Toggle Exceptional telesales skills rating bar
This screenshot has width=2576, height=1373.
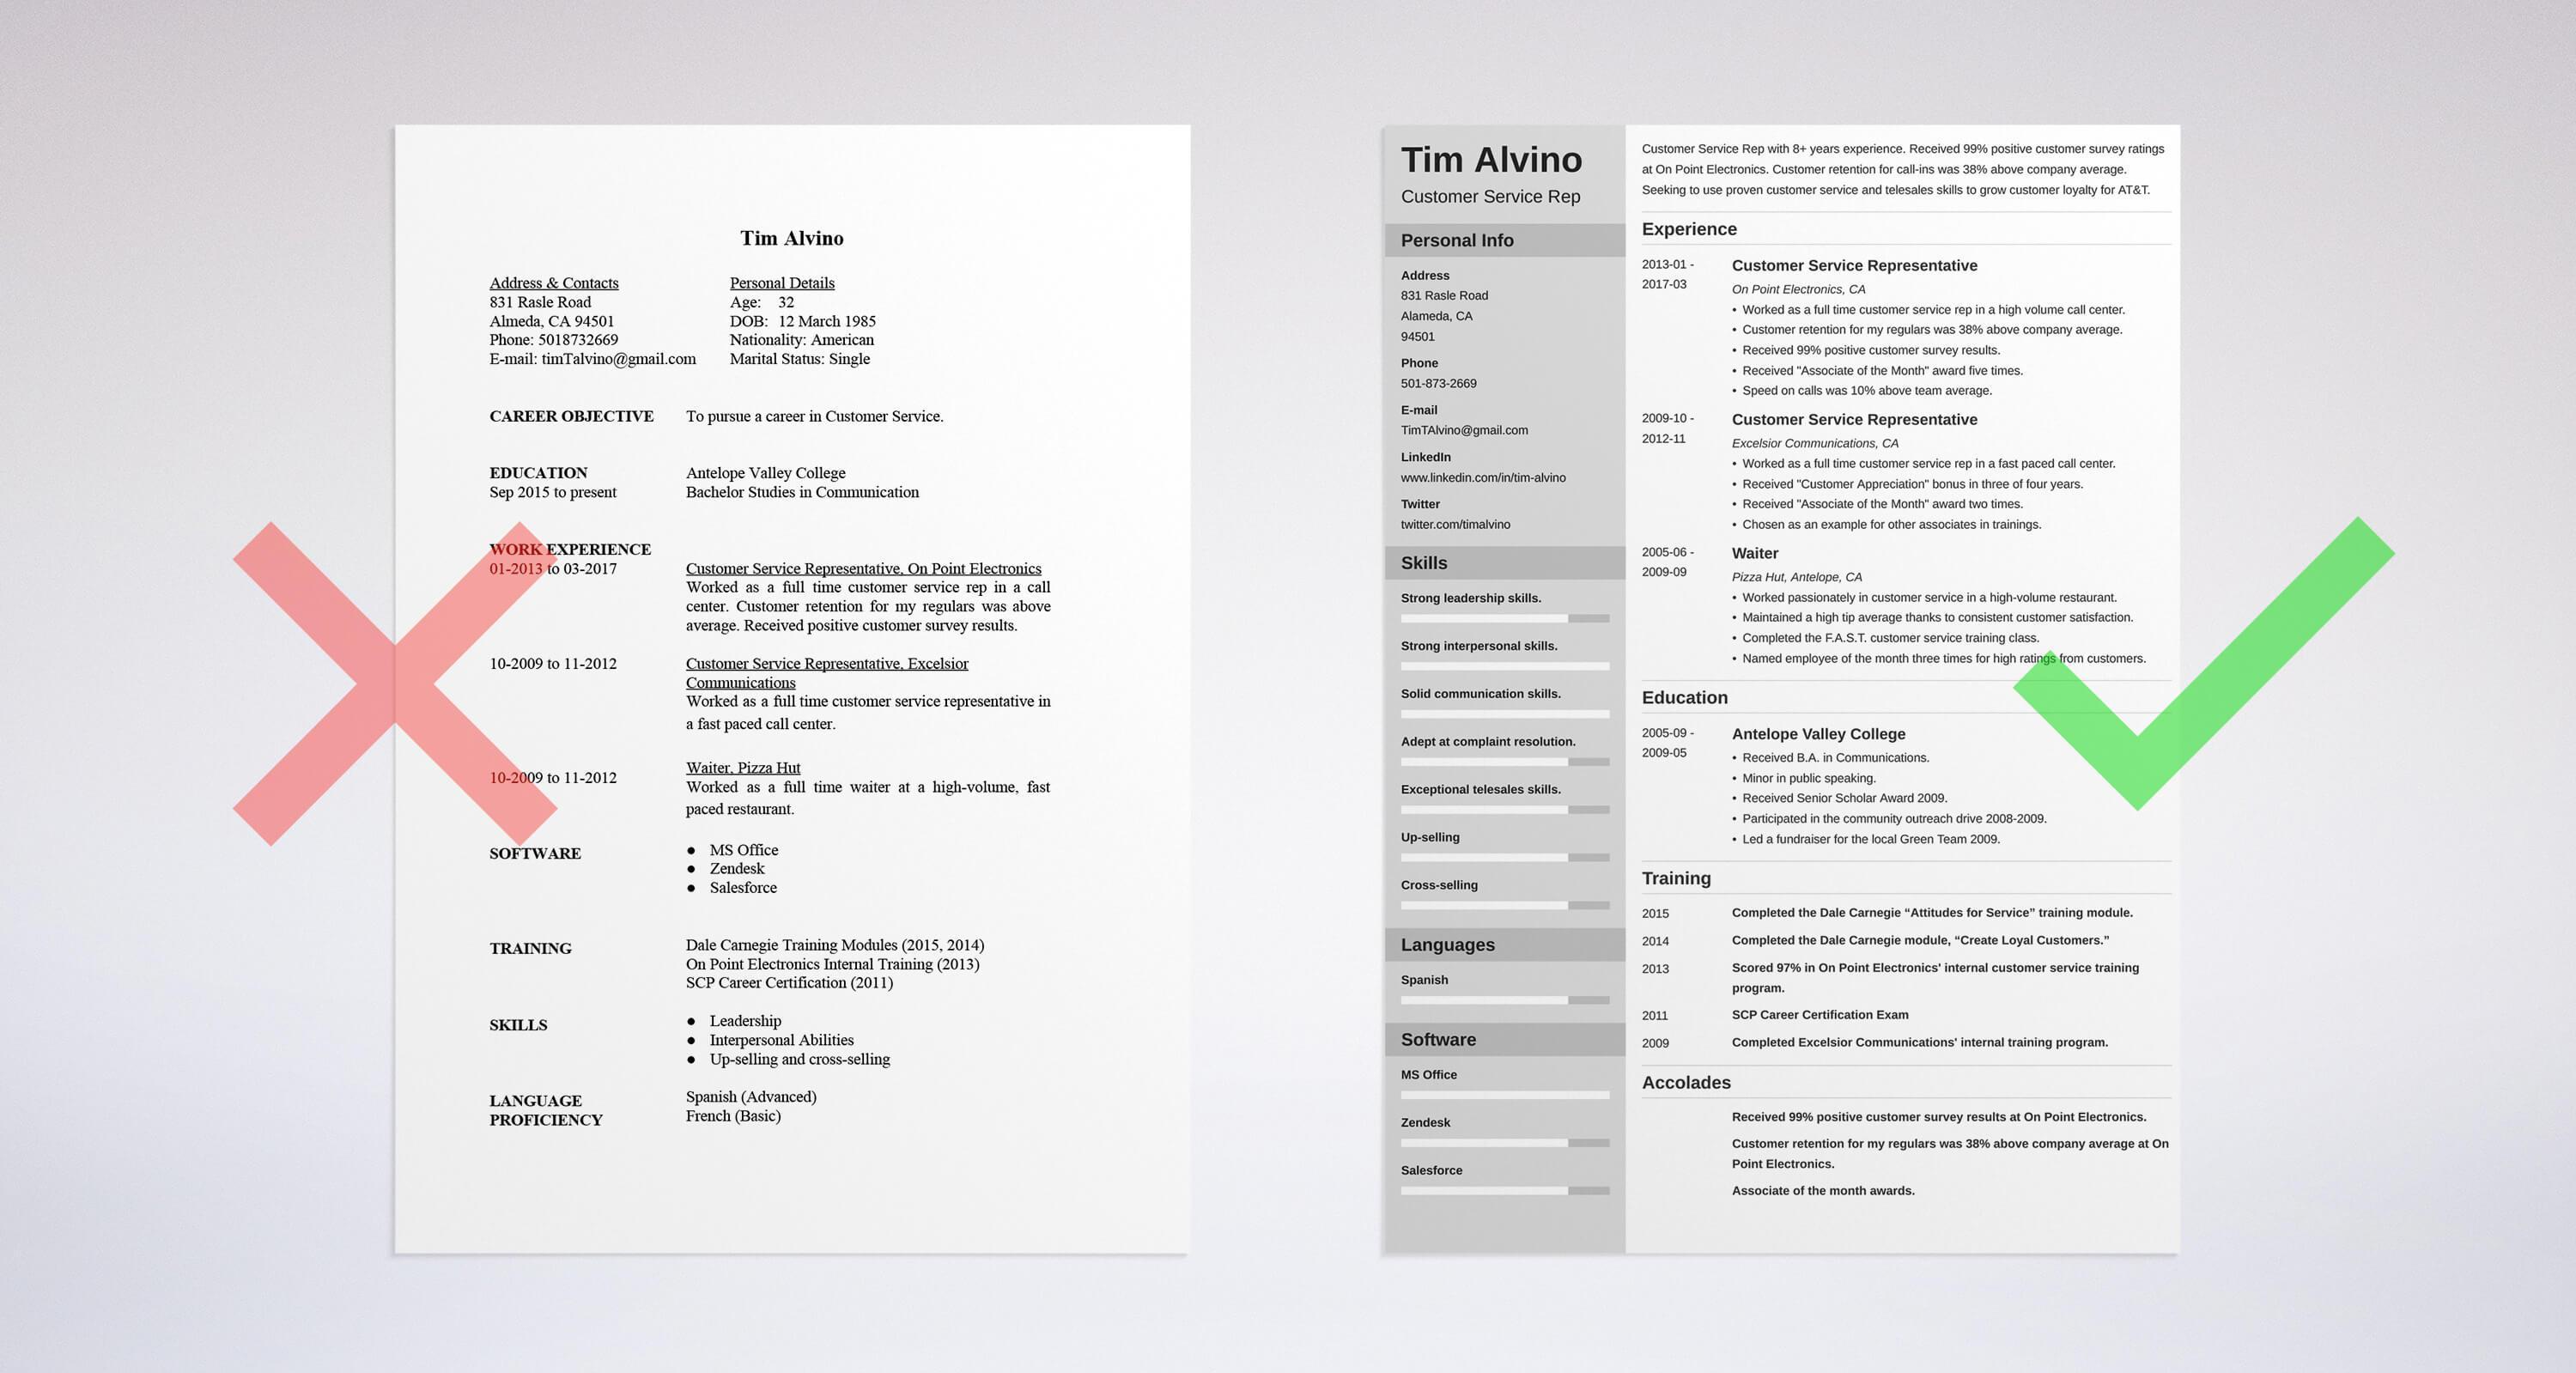click(1498, 811)
